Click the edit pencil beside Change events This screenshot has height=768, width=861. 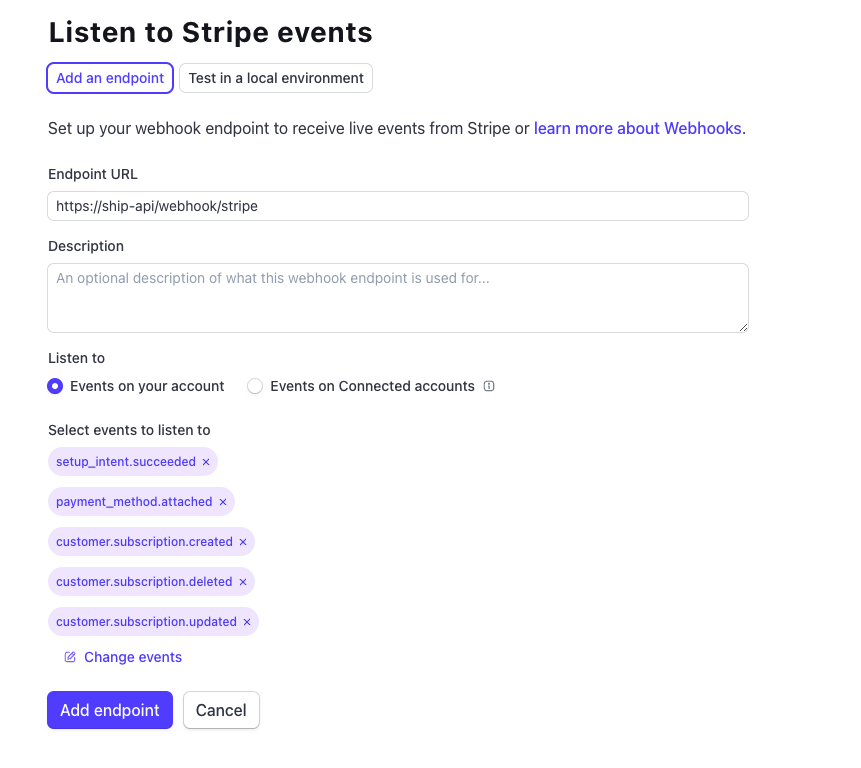pyautogui.click(x=68, y=657)
